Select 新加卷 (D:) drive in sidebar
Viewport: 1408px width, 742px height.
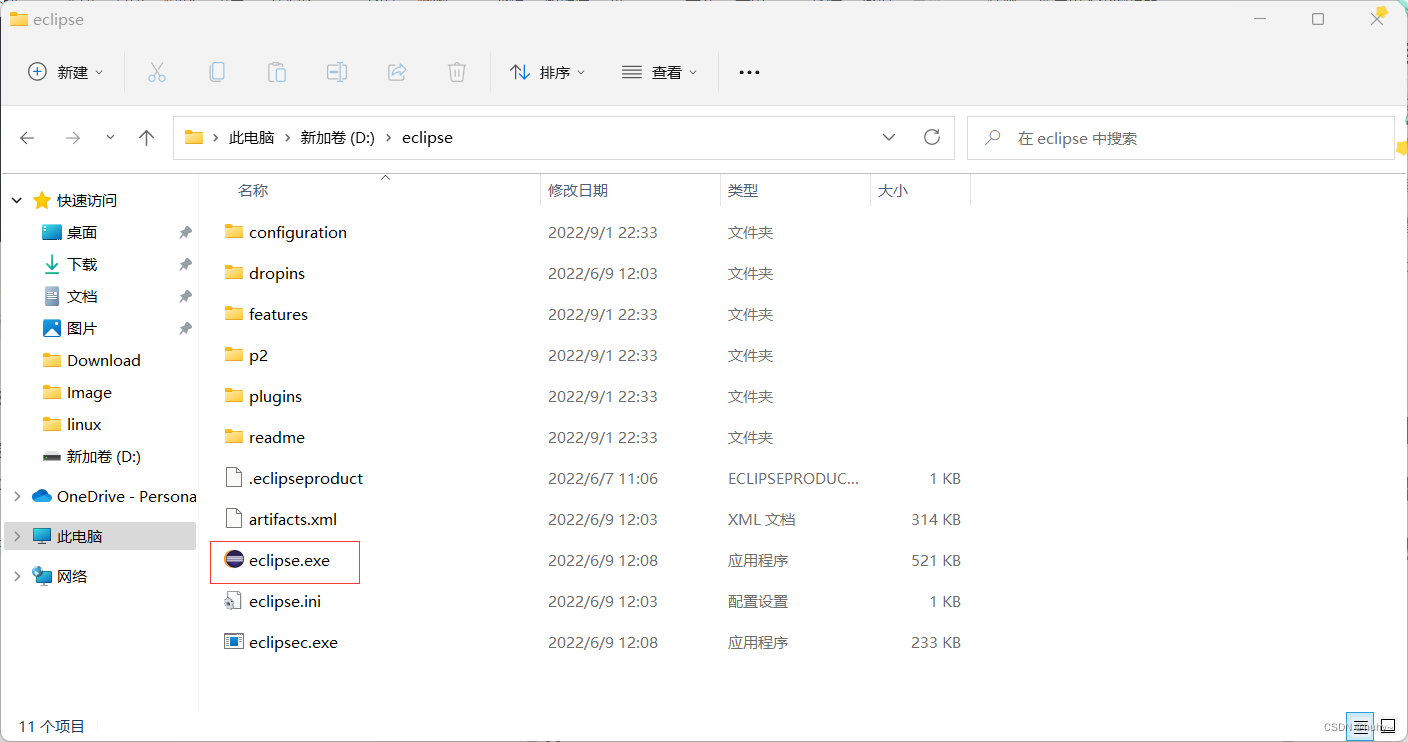coord(104,456)
